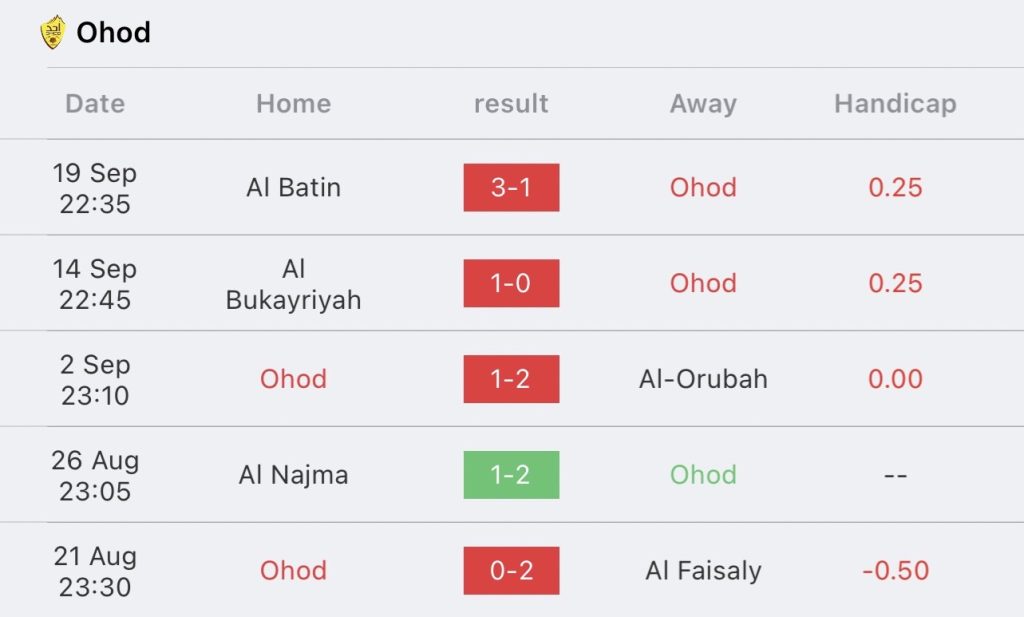Click the Ohod club crest icon
1024x617 pixels.
click(x=52, y=32)
